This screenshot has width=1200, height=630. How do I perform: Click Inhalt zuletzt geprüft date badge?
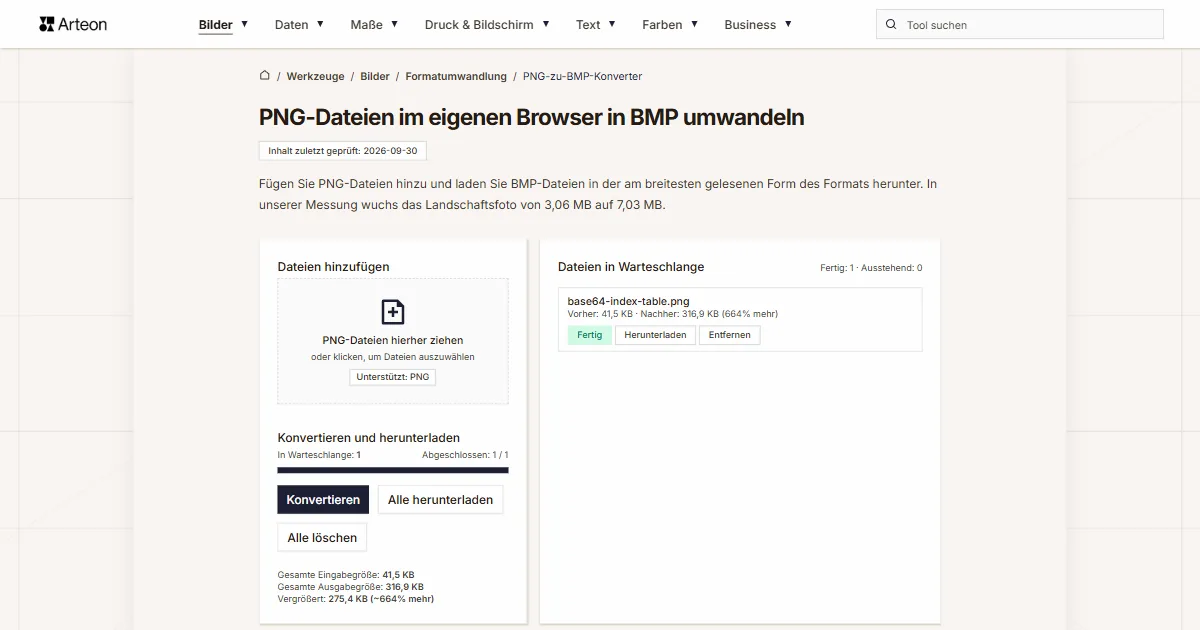[x=343, y=151]
